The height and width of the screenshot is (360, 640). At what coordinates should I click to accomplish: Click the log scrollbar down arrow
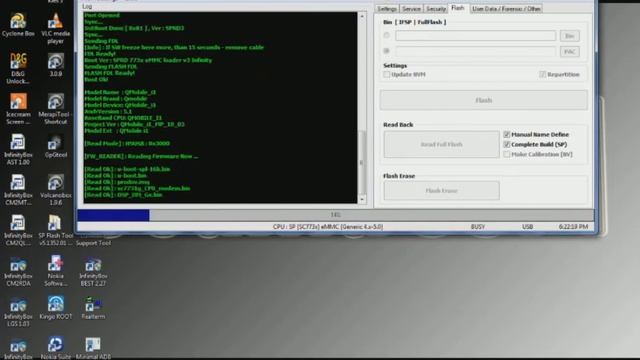[362, 199]
